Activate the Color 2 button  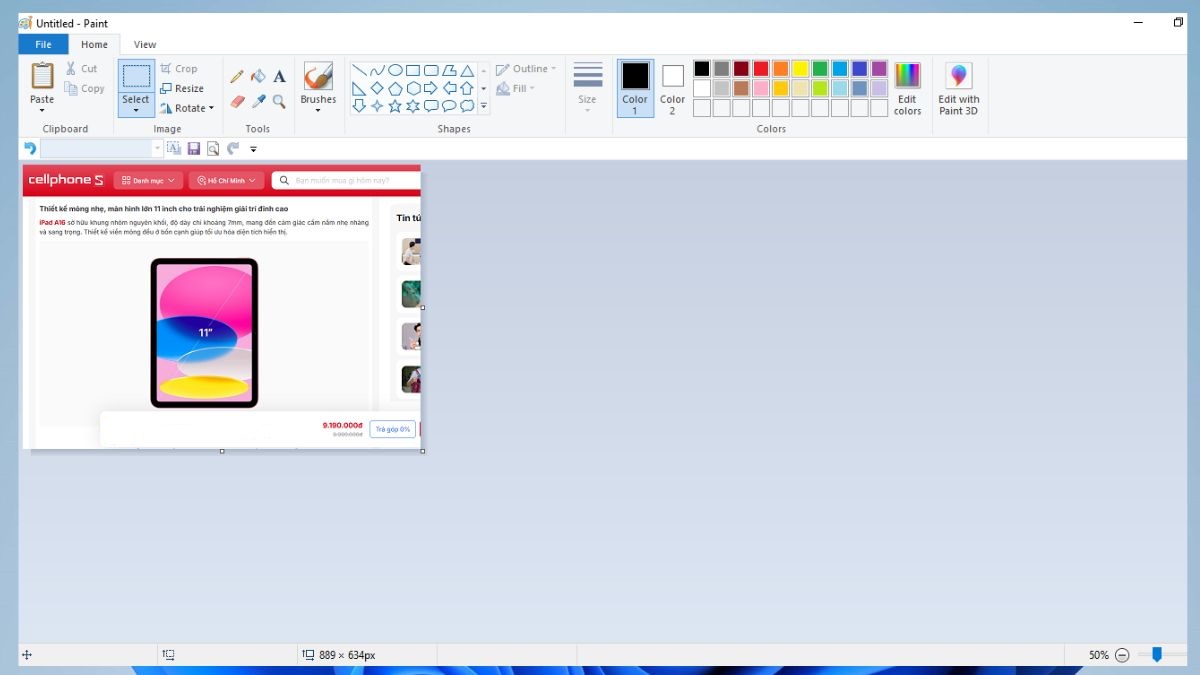point(672,89)
